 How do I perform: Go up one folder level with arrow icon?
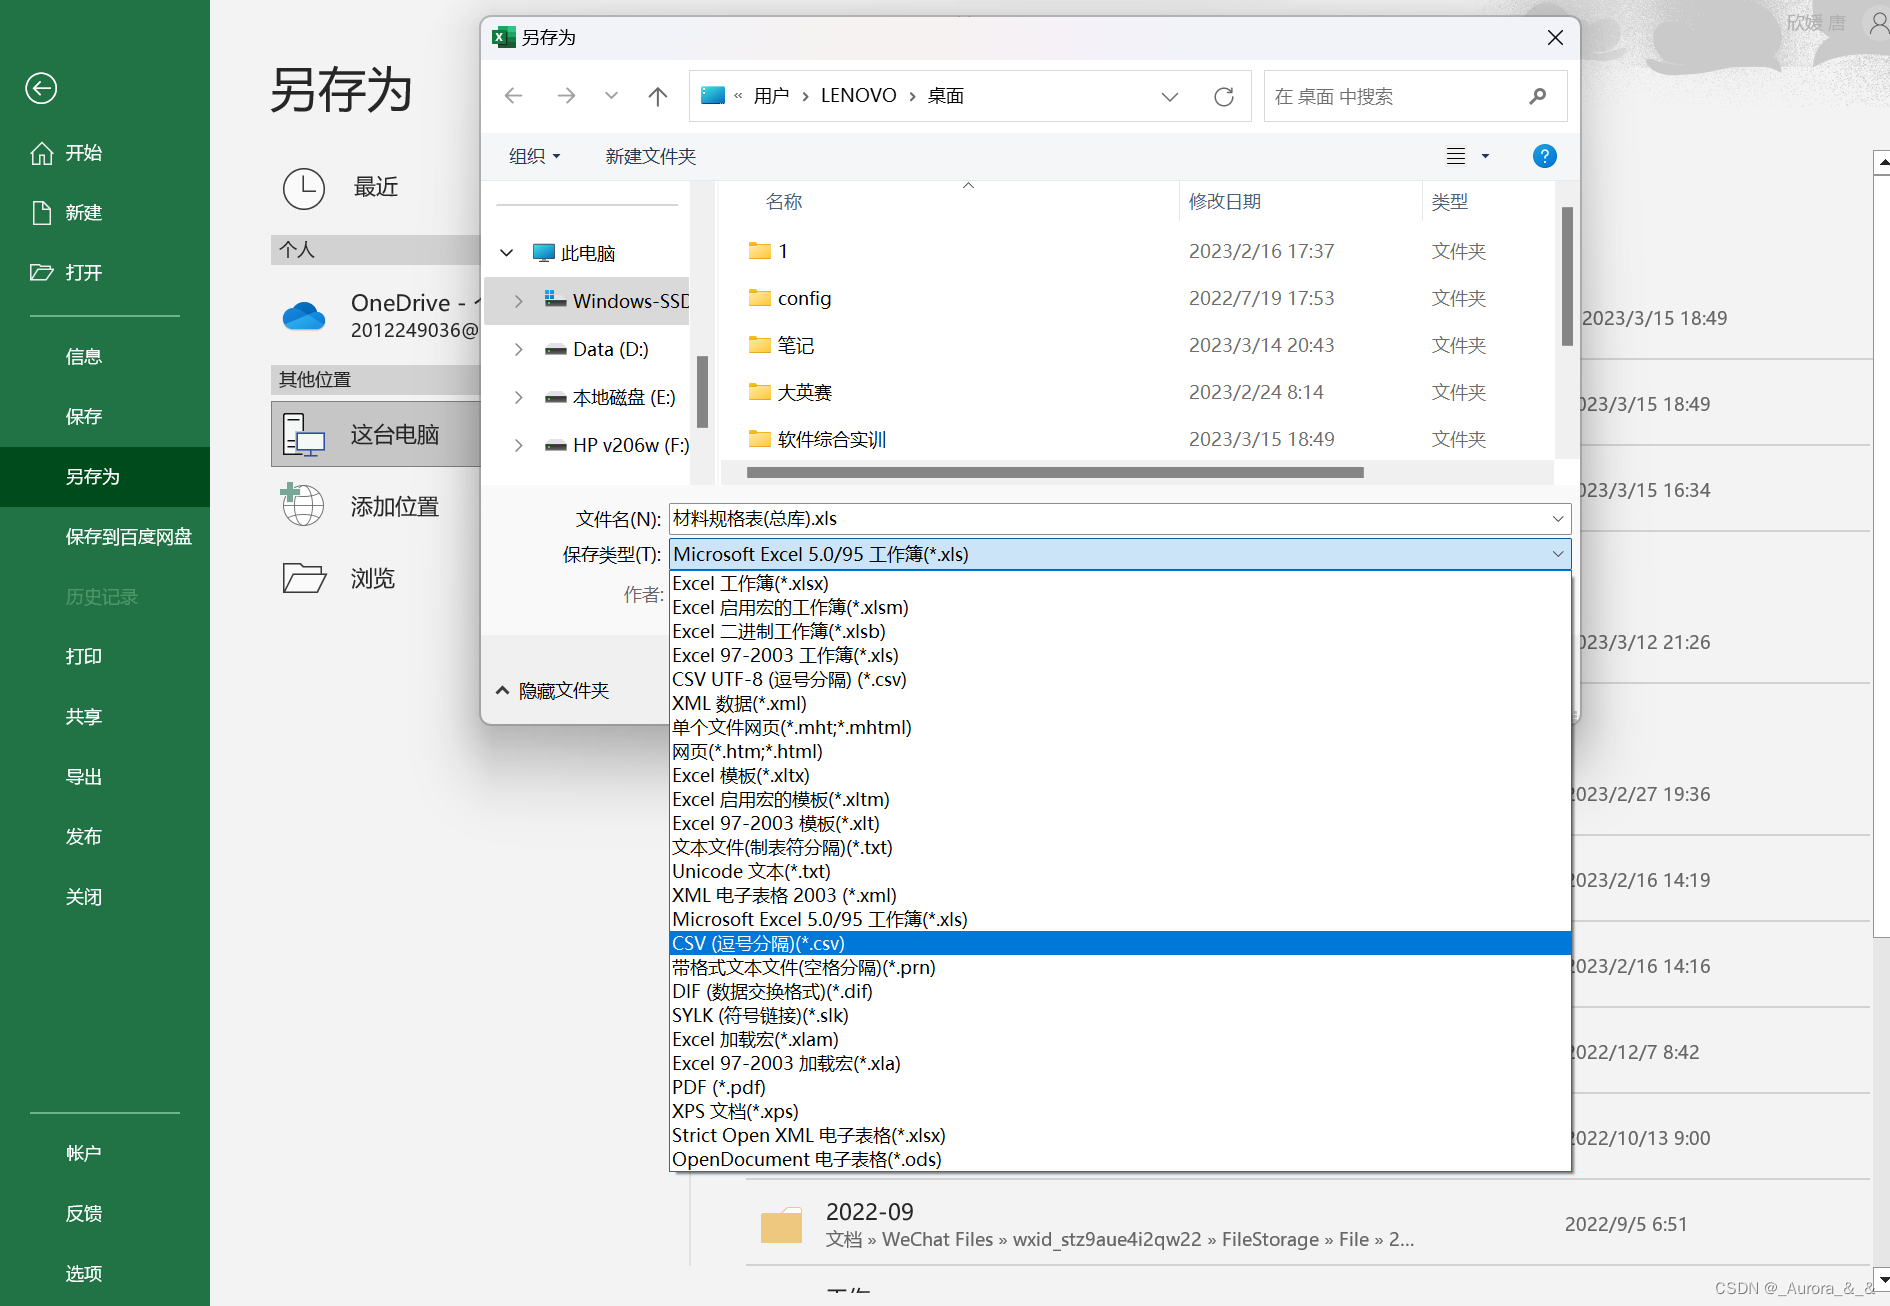point(657,96)
